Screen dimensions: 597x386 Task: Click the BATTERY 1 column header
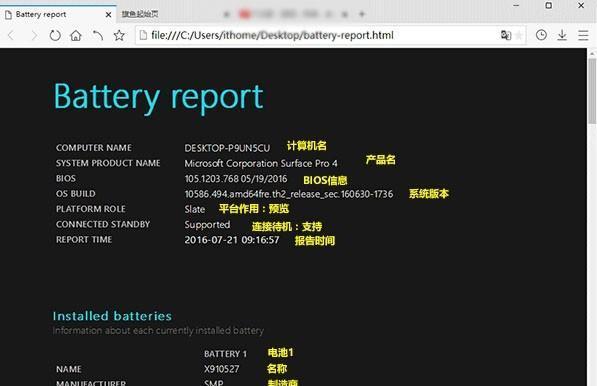pyautogui.click(x=225, y=354)
